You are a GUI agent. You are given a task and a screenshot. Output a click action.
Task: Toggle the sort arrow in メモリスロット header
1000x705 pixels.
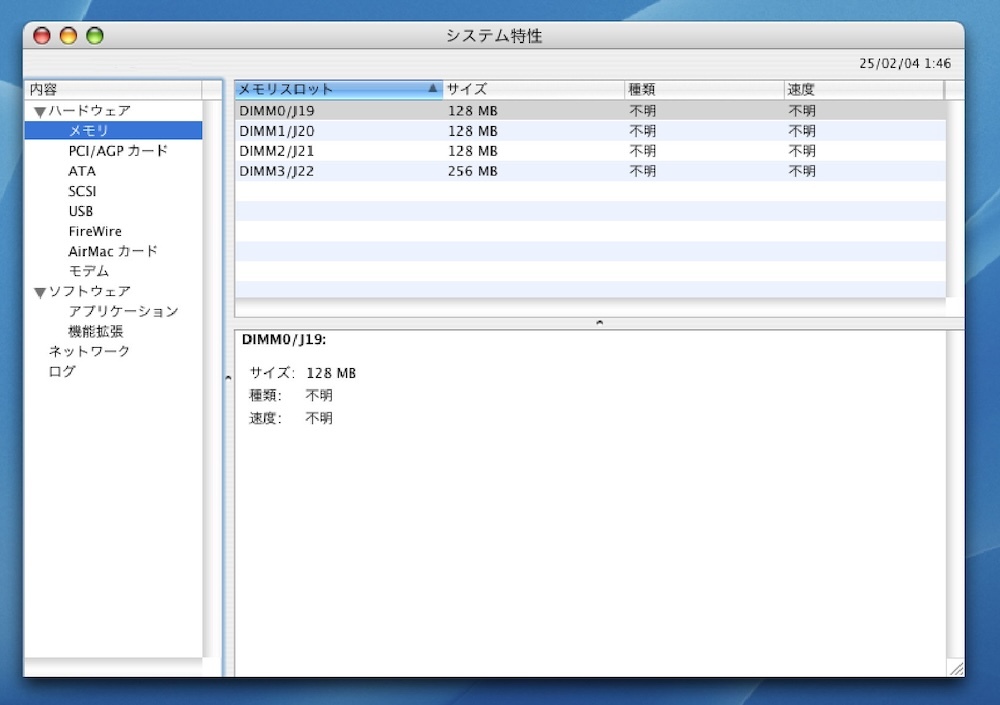(432, 89)
